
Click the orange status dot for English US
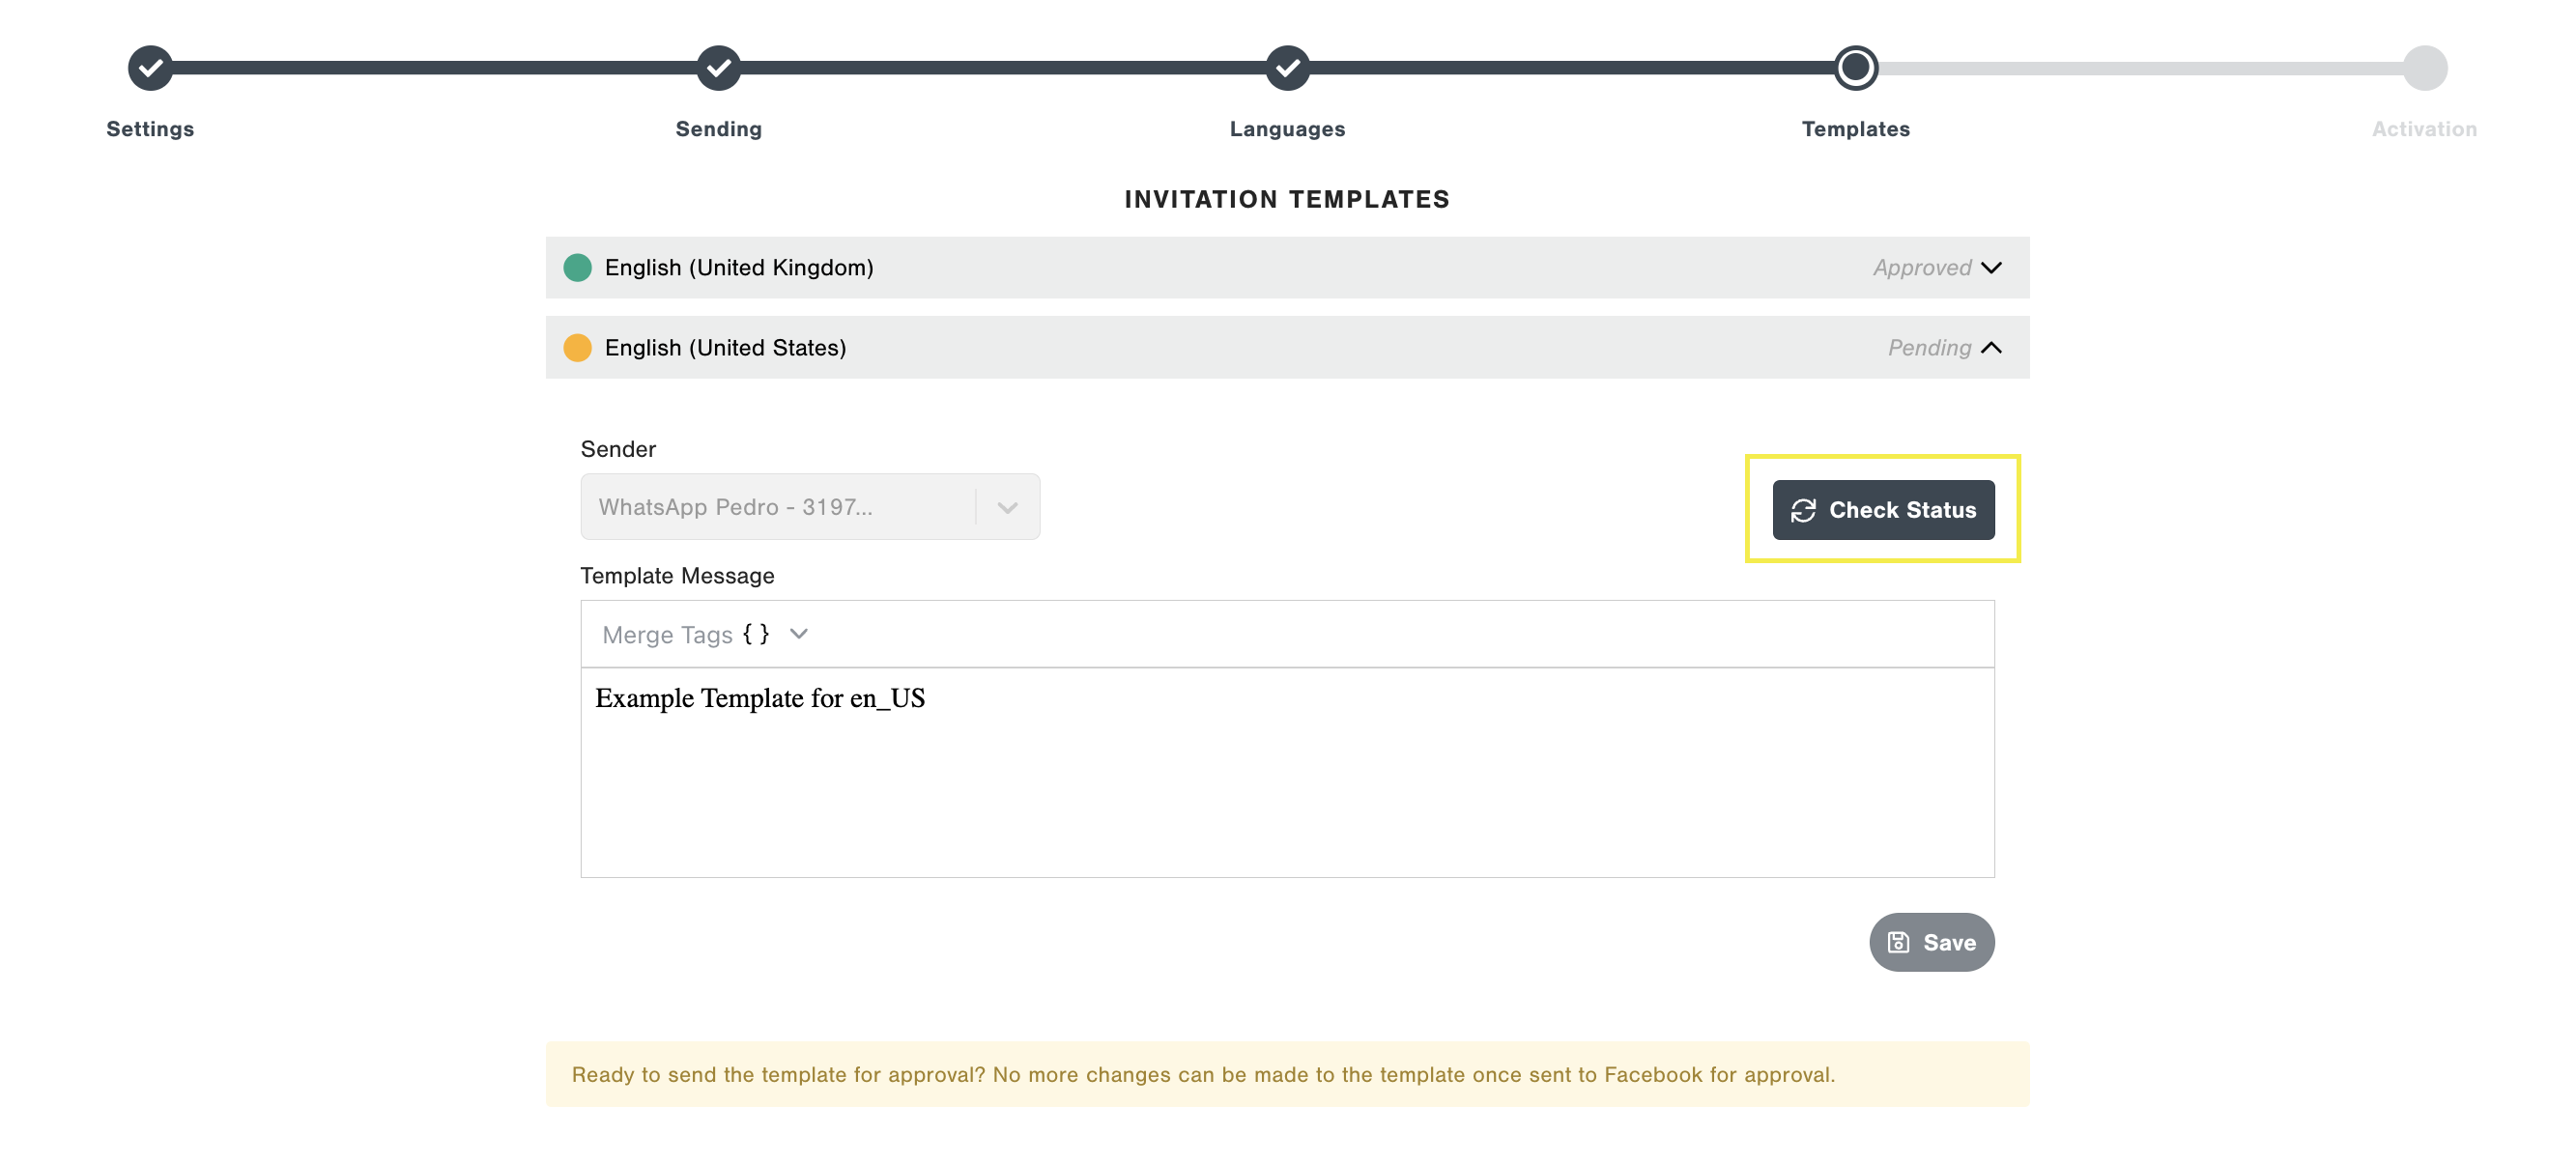click(x=577, y=347)
